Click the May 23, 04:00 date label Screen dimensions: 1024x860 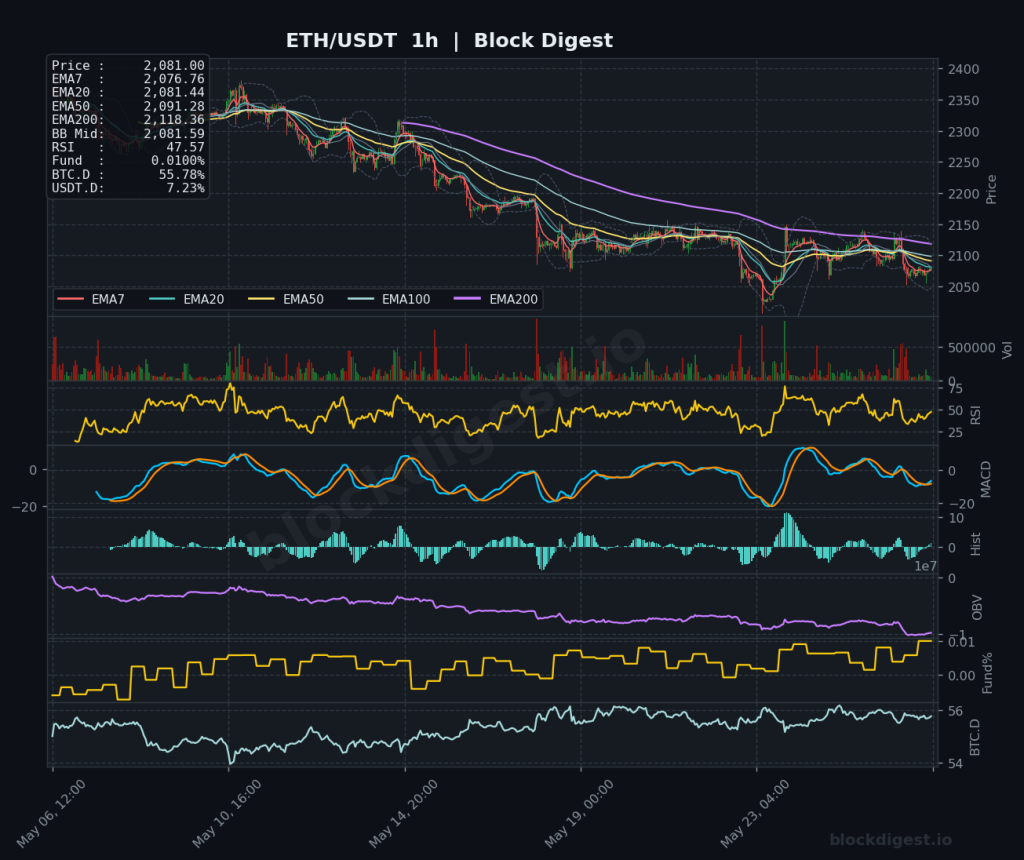pos(755,814)
